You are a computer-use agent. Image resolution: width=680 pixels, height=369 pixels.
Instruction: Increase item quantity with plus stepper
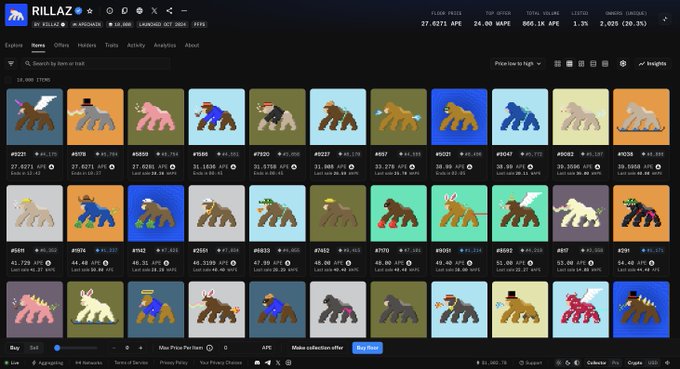141,348
